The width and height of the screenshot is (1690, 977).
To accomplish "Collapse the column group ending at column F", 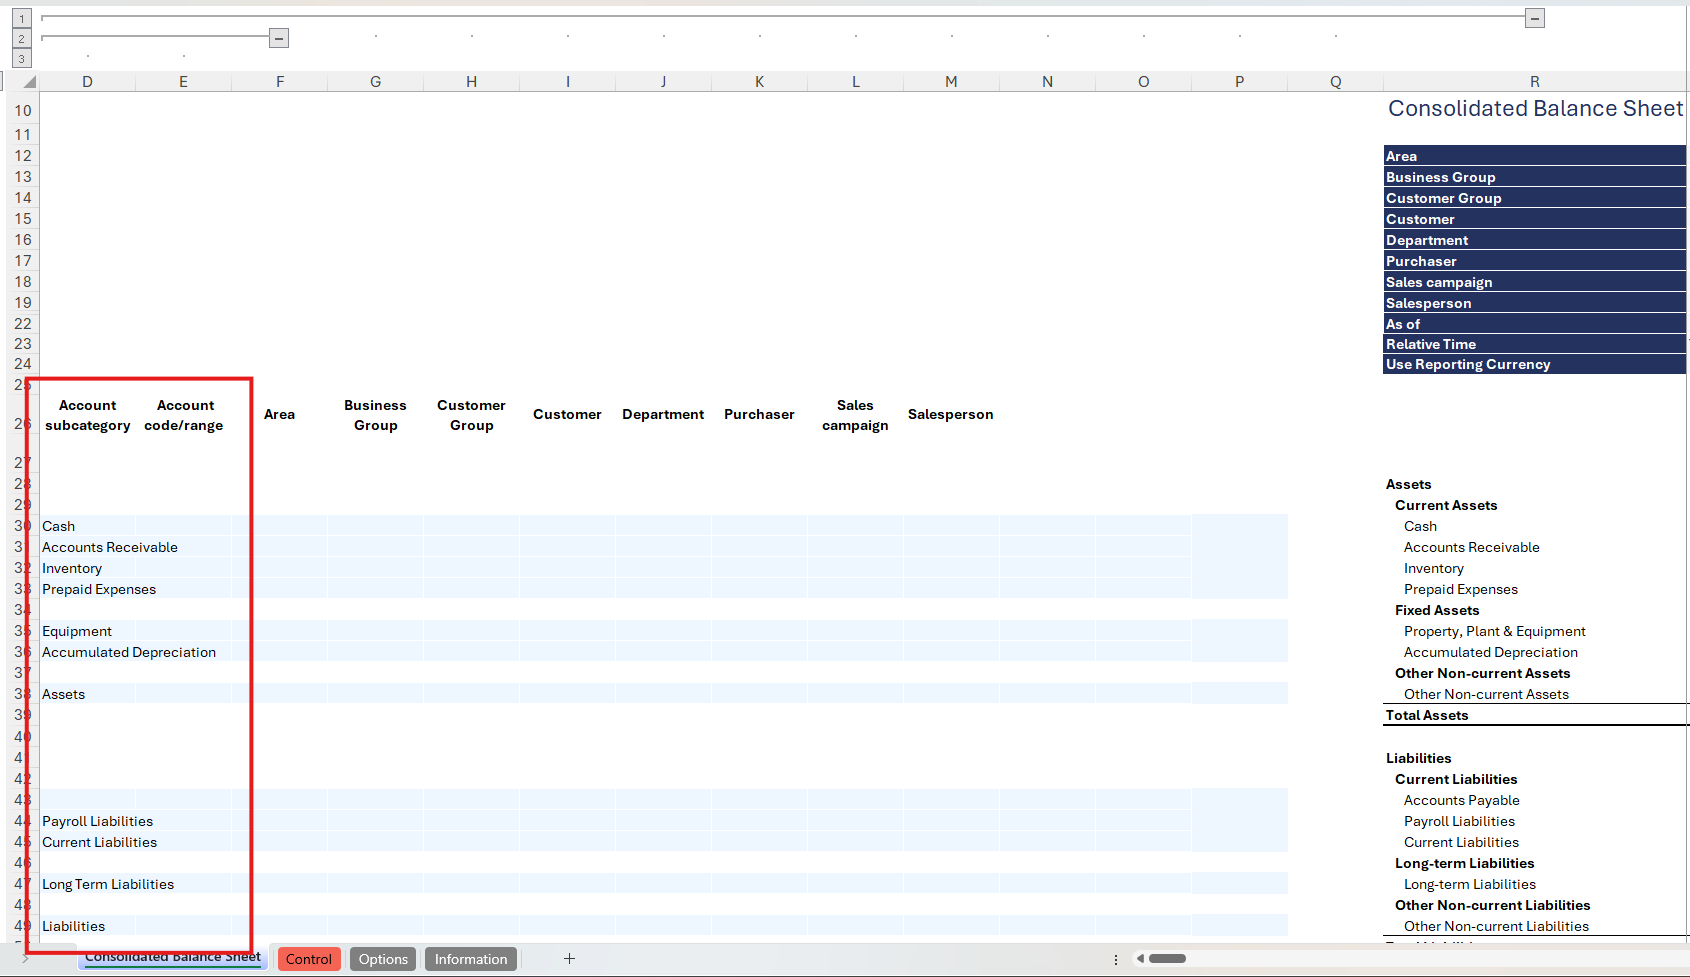I will click(279, 38).
